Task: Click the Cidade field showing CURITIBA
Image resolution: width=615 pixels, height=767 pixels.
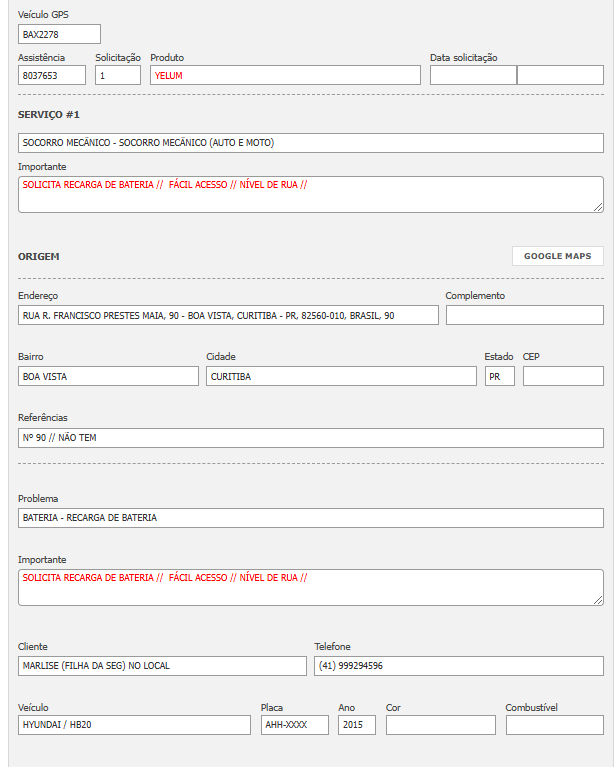Action: (x=341, y=376)
